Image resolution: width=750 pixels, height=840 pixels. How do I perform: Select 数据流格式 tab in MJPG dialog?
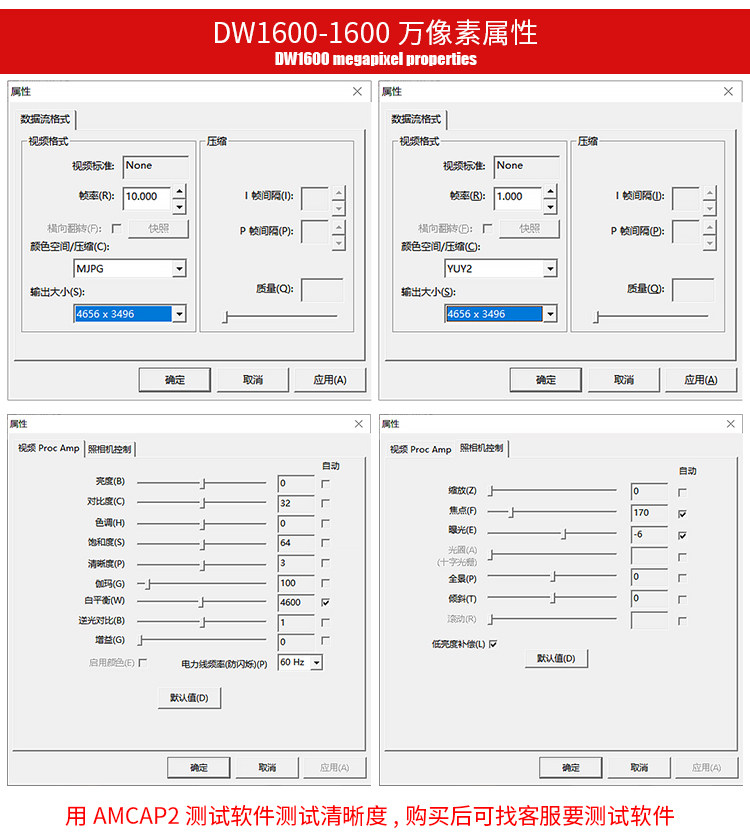[45, 119]
